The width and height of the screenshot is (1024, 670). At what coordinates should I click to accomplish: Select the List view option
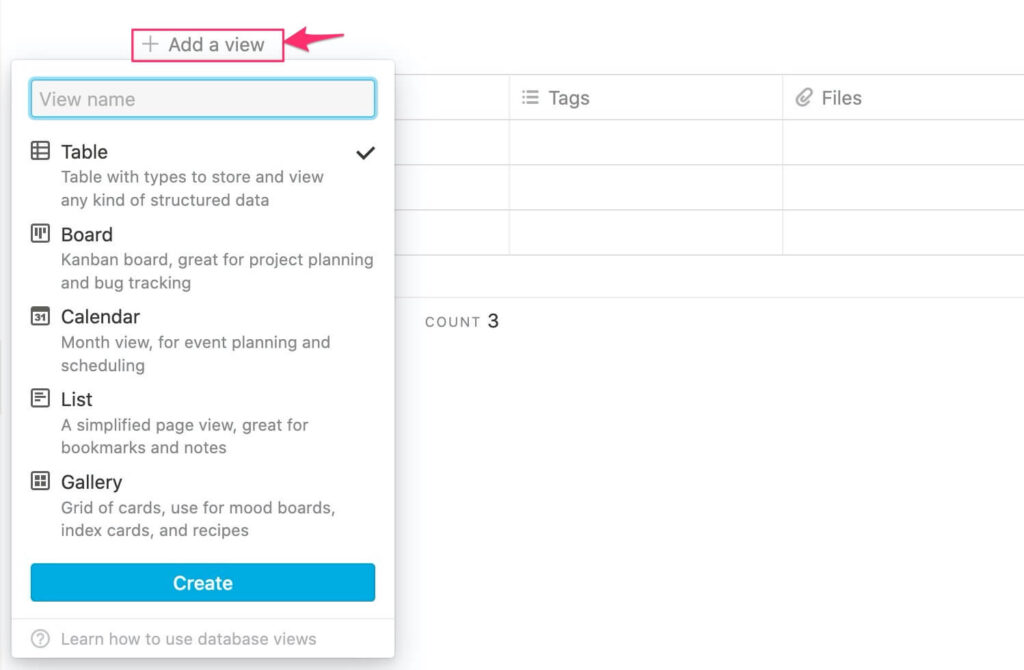pyautogui.click(x=202, y=423)
